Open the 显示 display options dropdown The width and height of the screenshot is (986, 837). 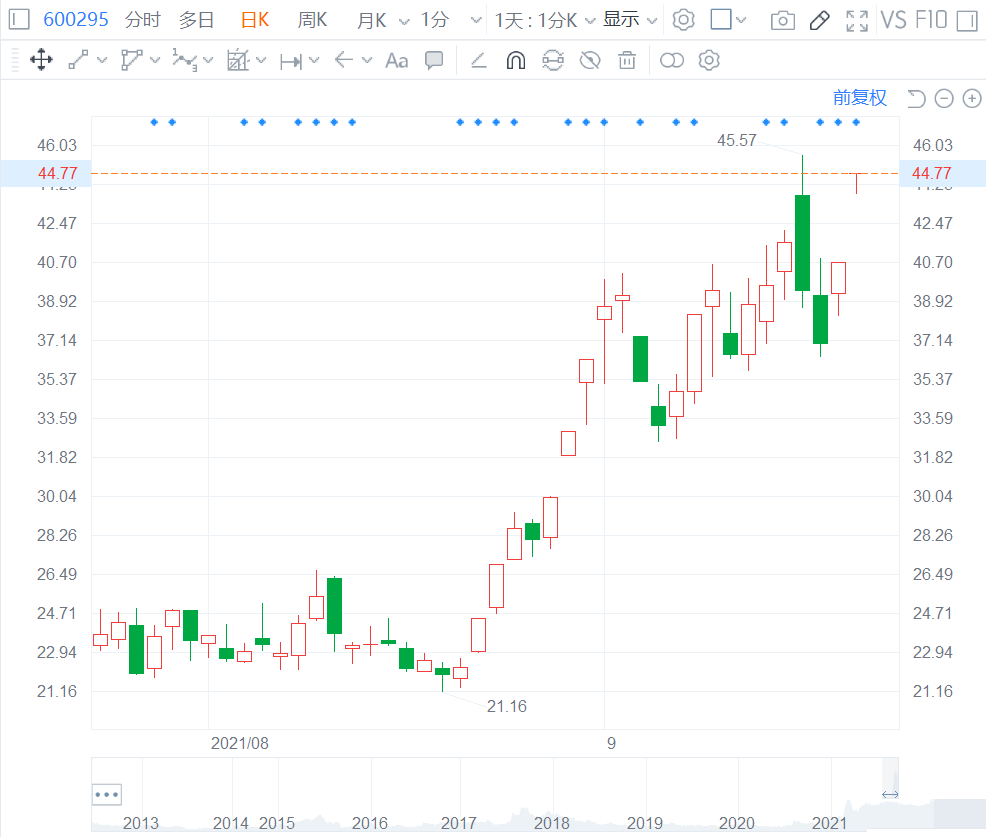tap(629, 20)
